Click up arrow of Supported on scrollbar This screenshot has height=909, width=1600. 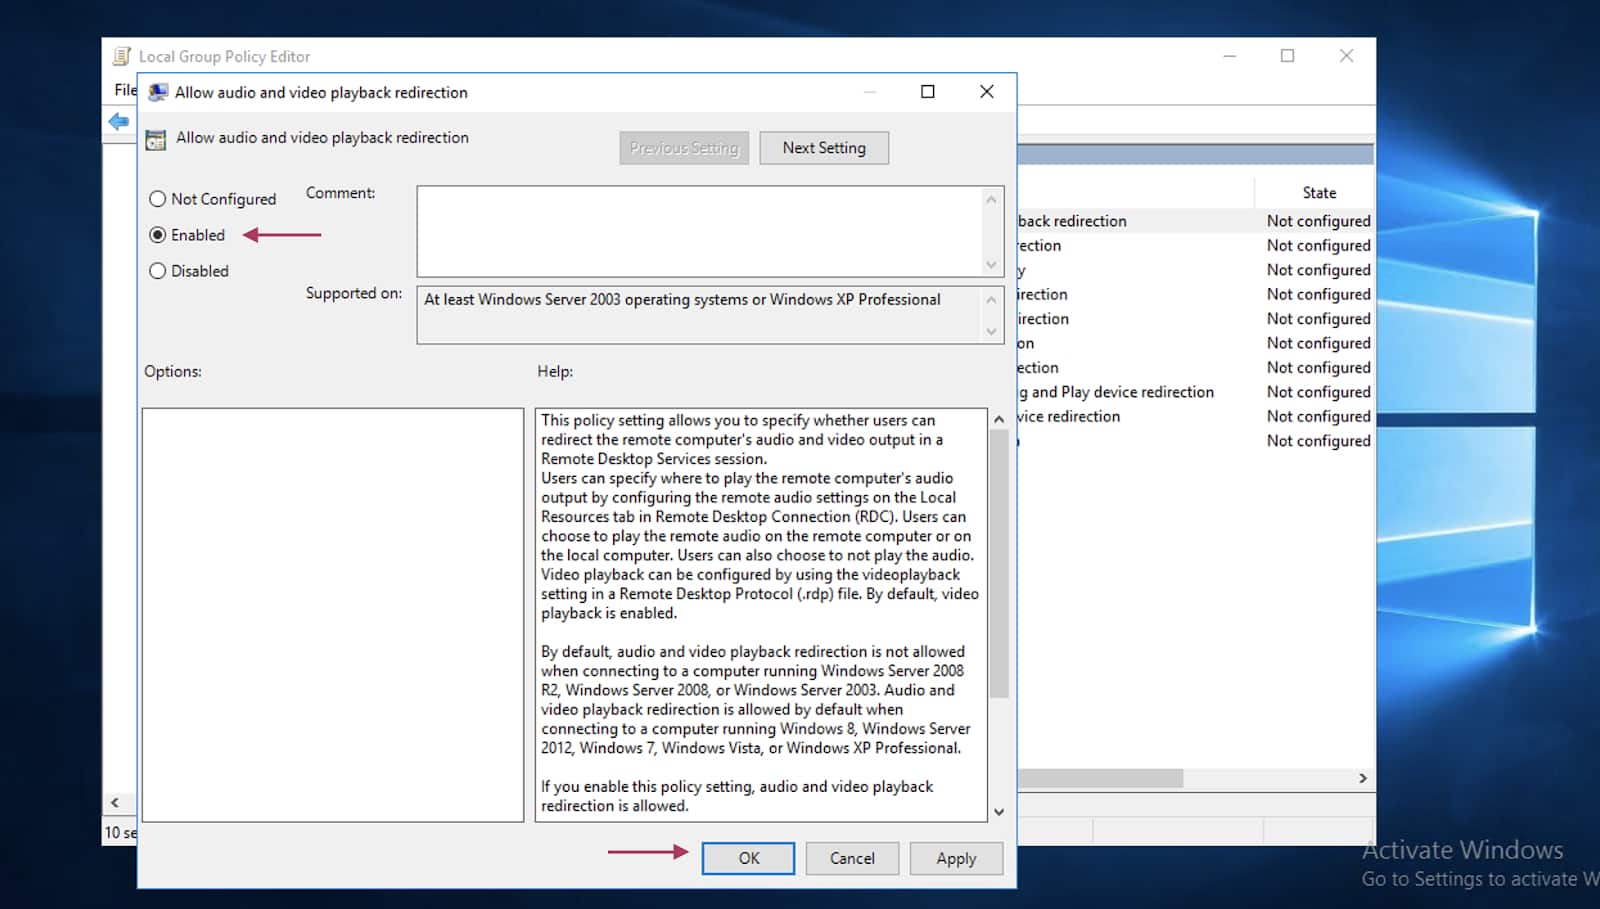pos(992,300)
